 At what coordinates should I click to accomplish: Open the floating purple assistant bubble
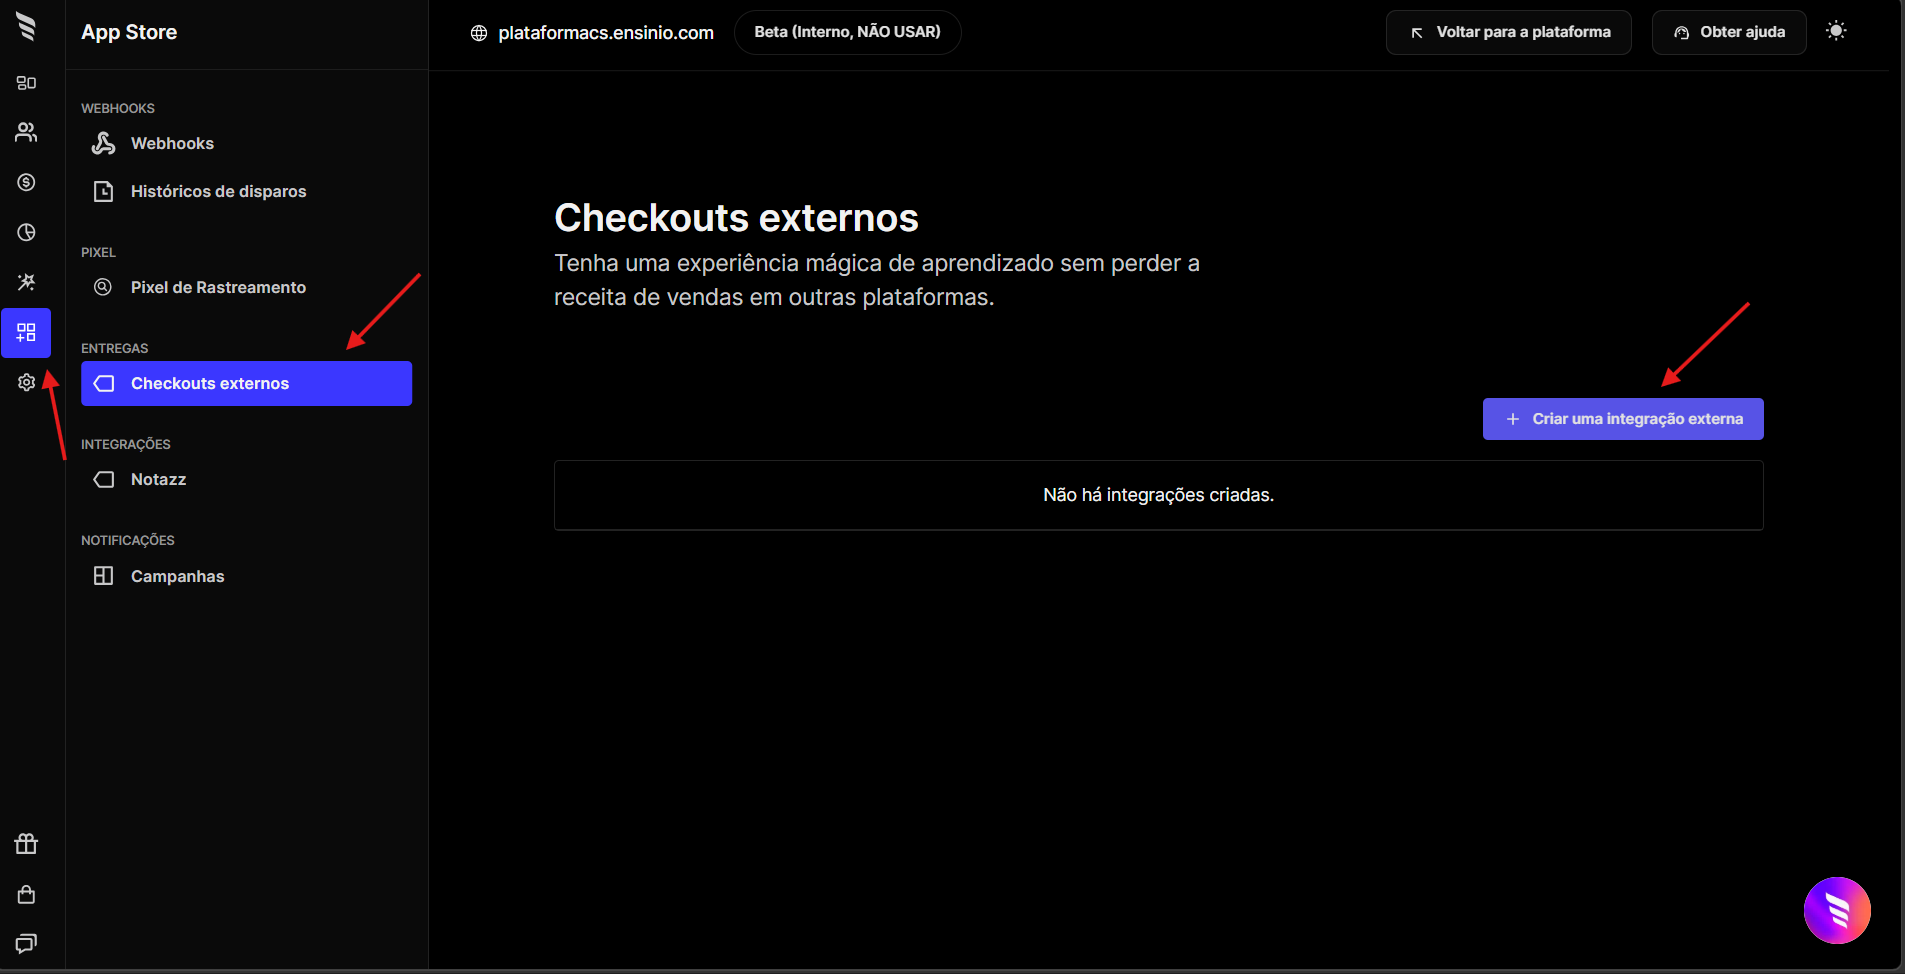1836,910
